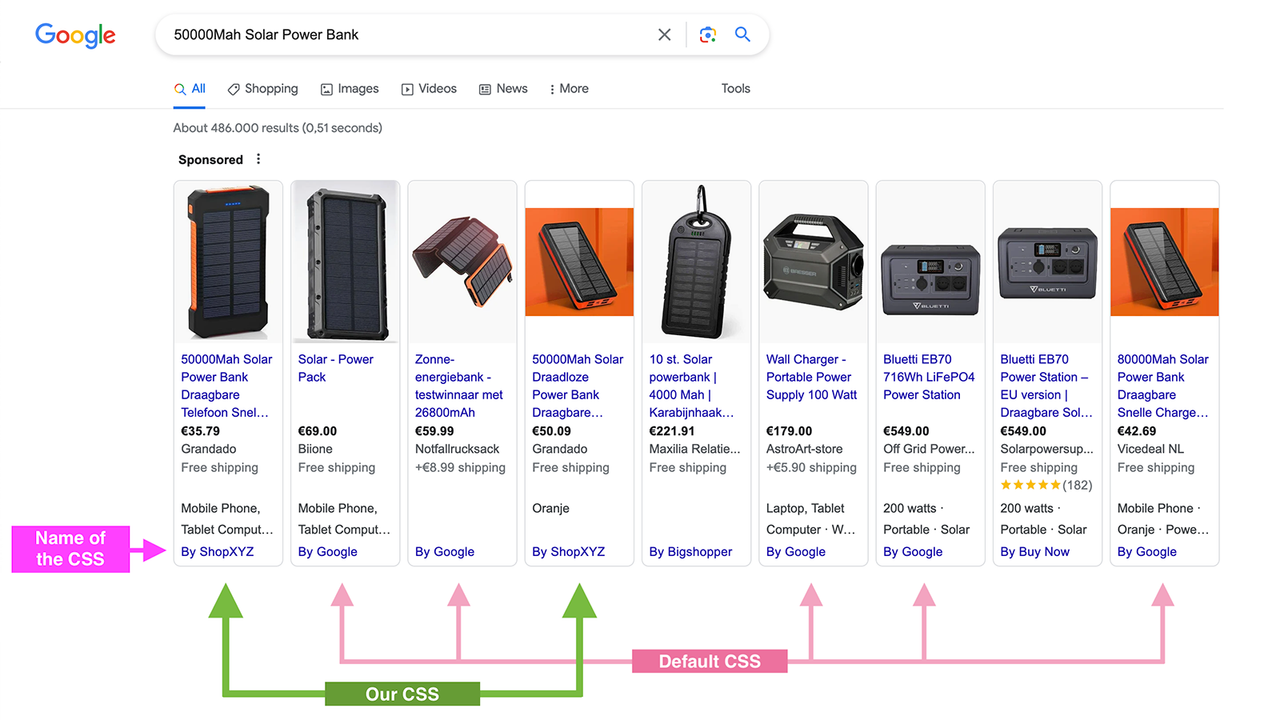The width and height of the screenshot is (1280, 720).
Task: Open the €50.09 orange power bank image
Action: point(579,262)
